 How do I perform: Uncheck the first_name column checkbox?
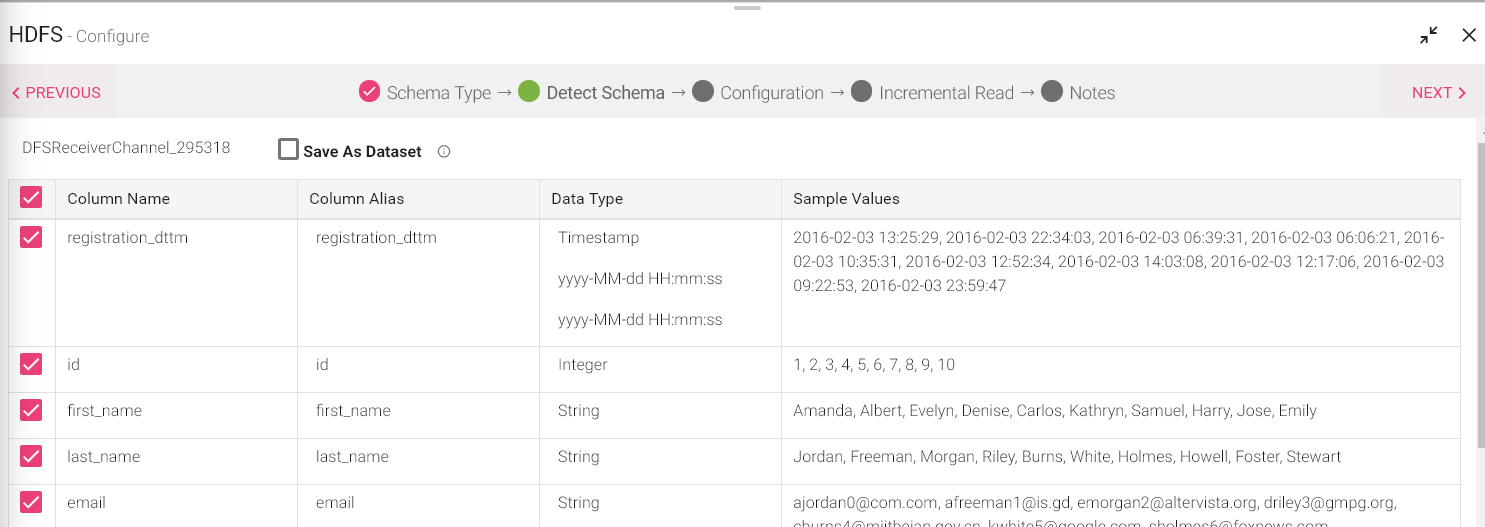[31, 410]
